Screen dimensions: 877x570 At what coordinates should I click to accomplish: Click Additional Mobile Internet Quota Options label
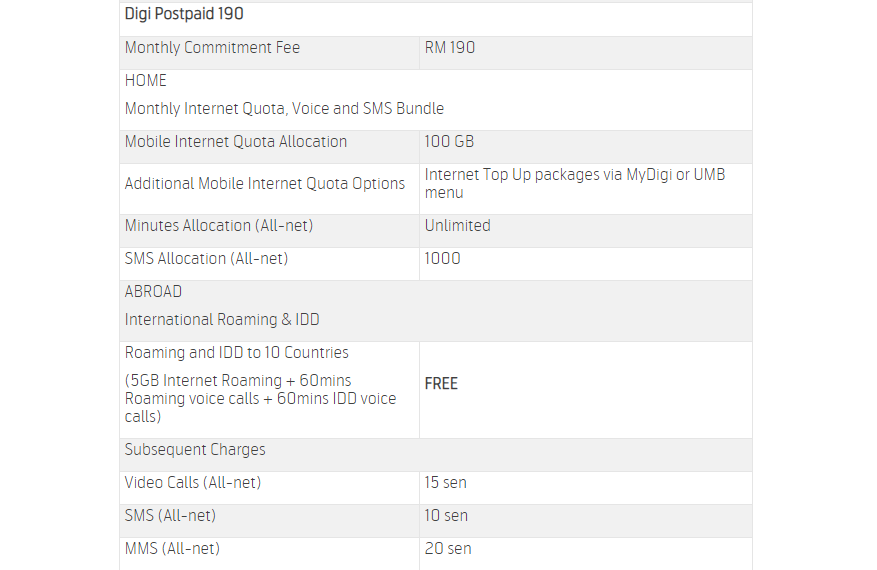[x=265, y=184]
